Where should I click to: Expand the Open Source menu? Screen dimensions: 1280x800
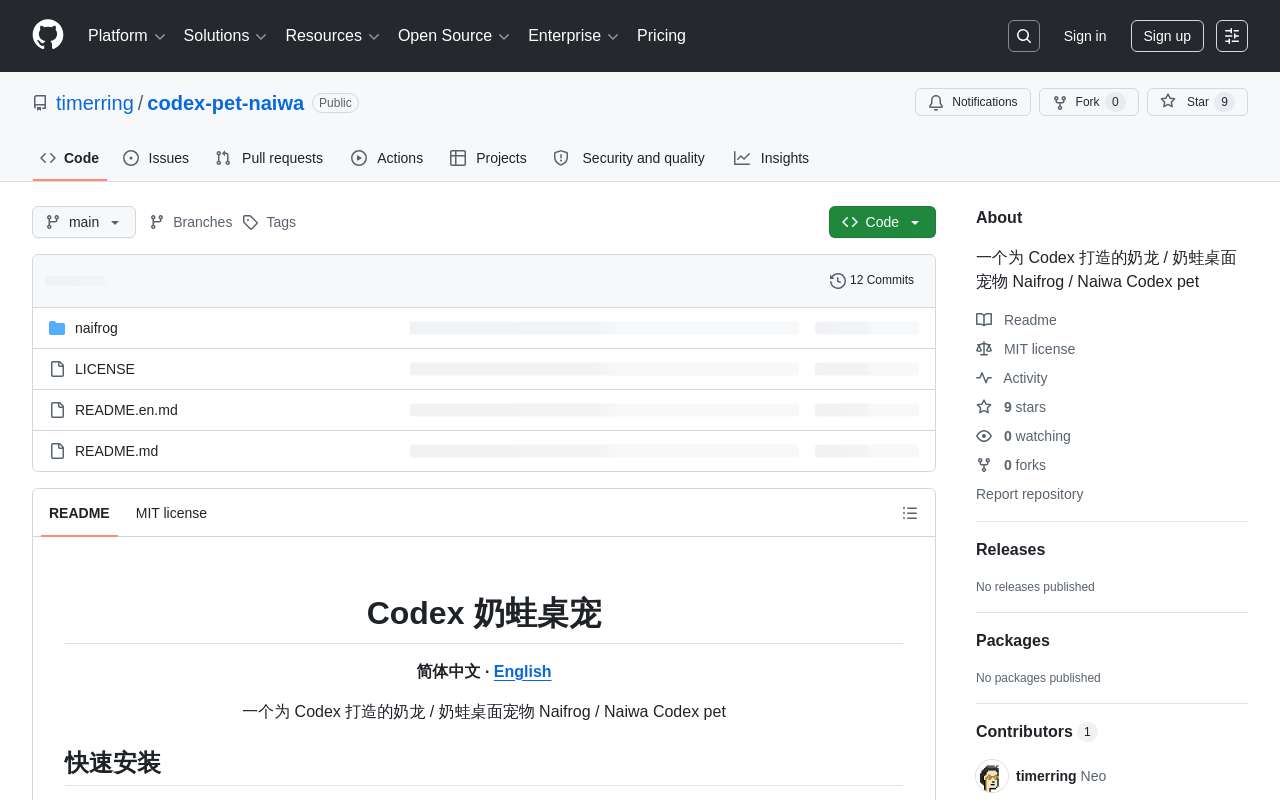pos(454,36)
